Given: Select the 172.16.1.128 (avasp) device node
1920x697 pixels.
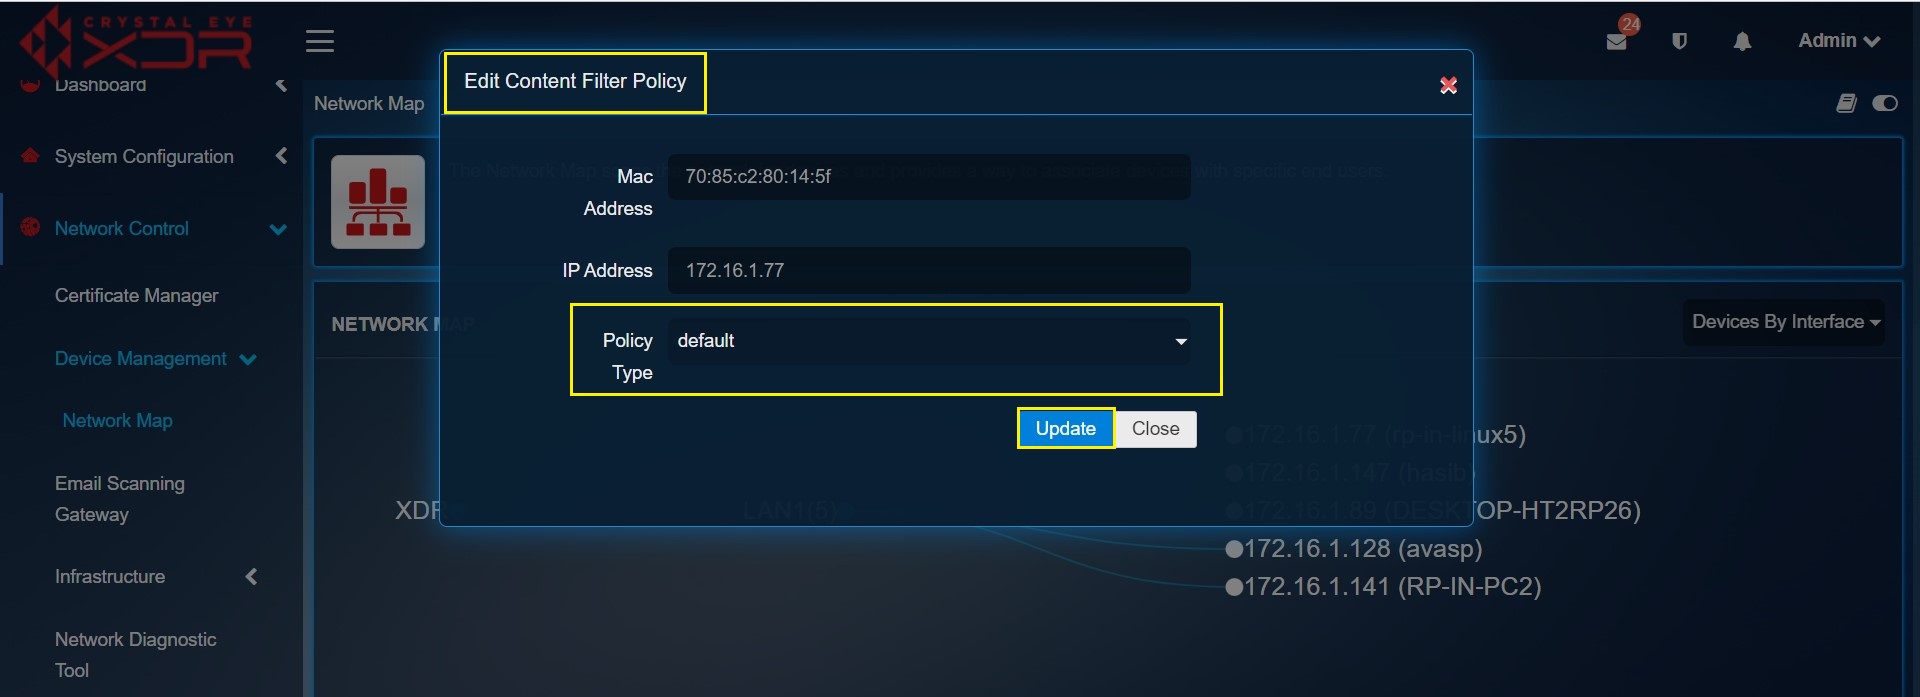Looking at the screenshot, I should (x=1354, y=549).
